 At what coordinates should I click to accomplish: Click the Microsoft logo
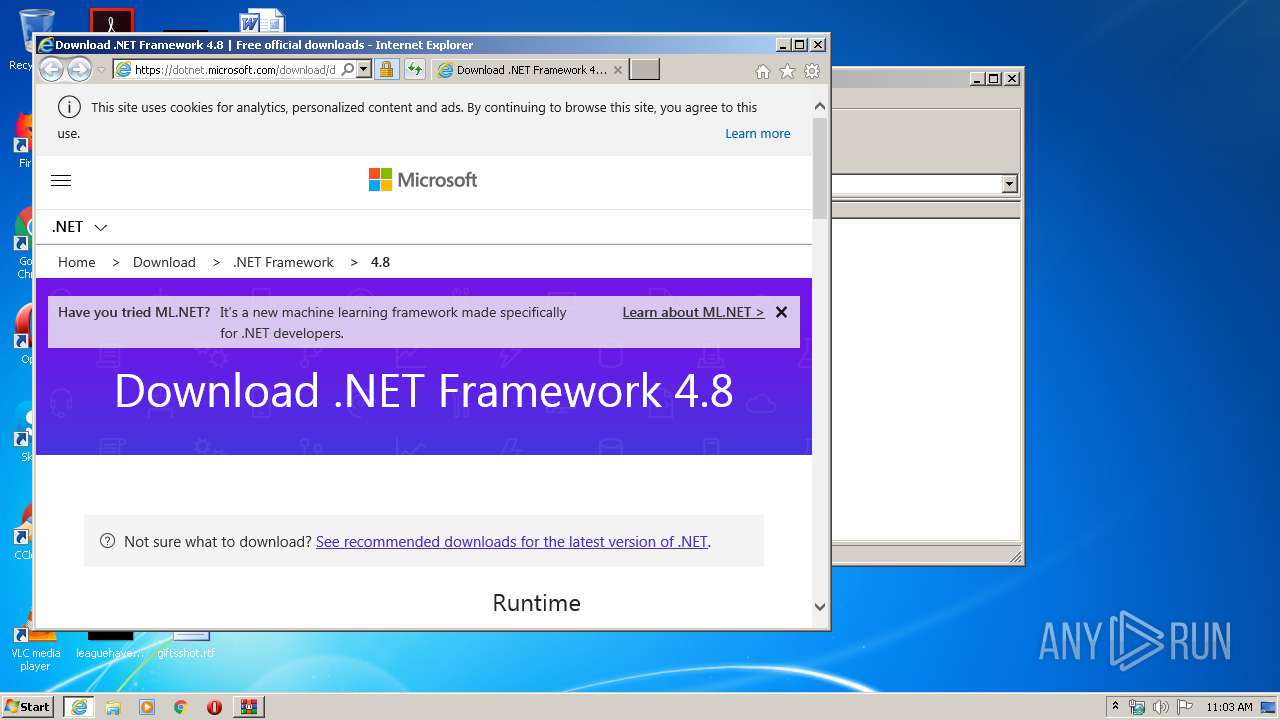click(x=423, y=180)
